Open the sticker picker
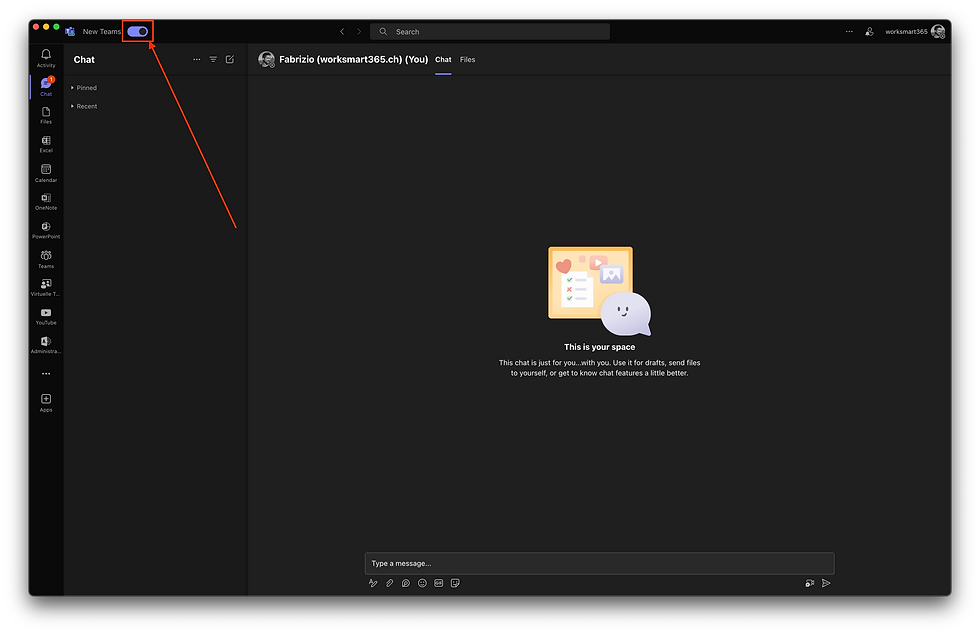 455,583
